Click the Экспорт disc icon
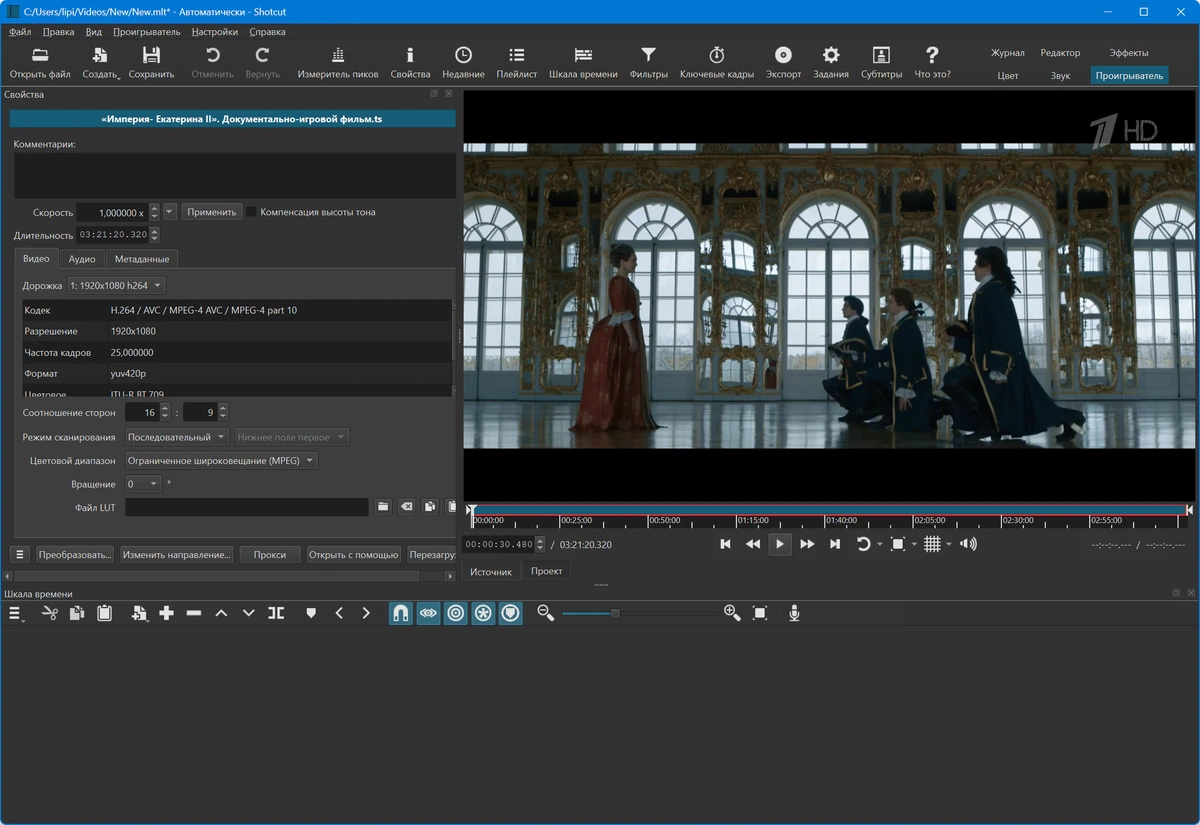The width and height of the screenshot is (1200, 825). 783,62
